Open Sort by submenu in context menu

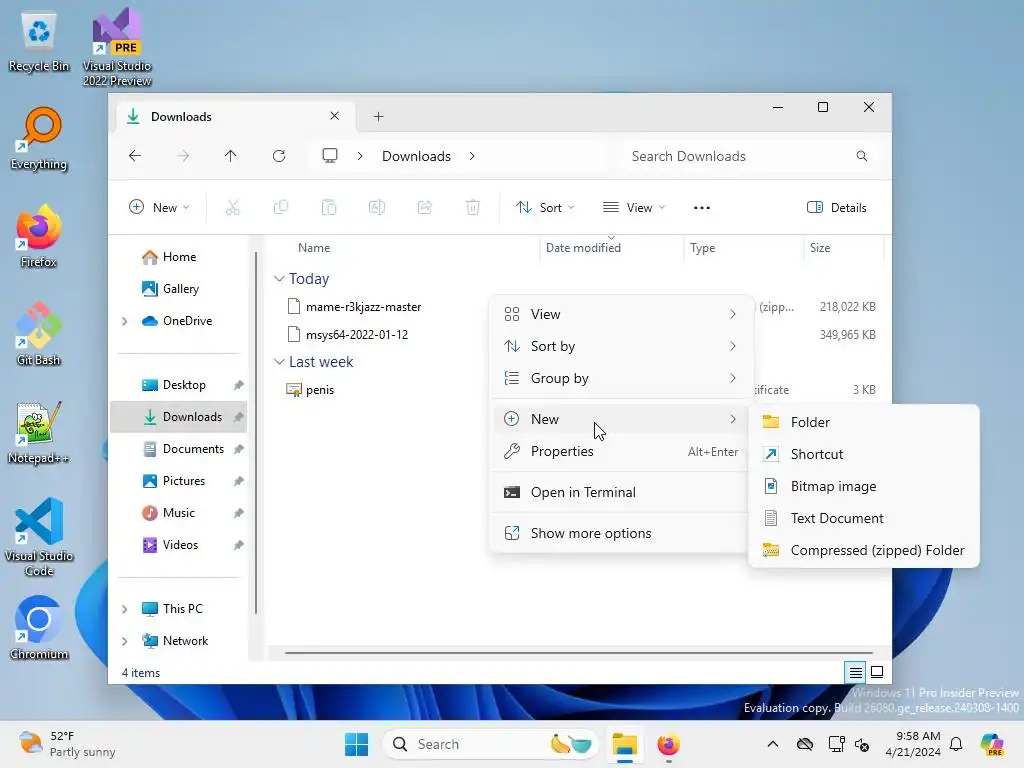[x=620, y=346]
